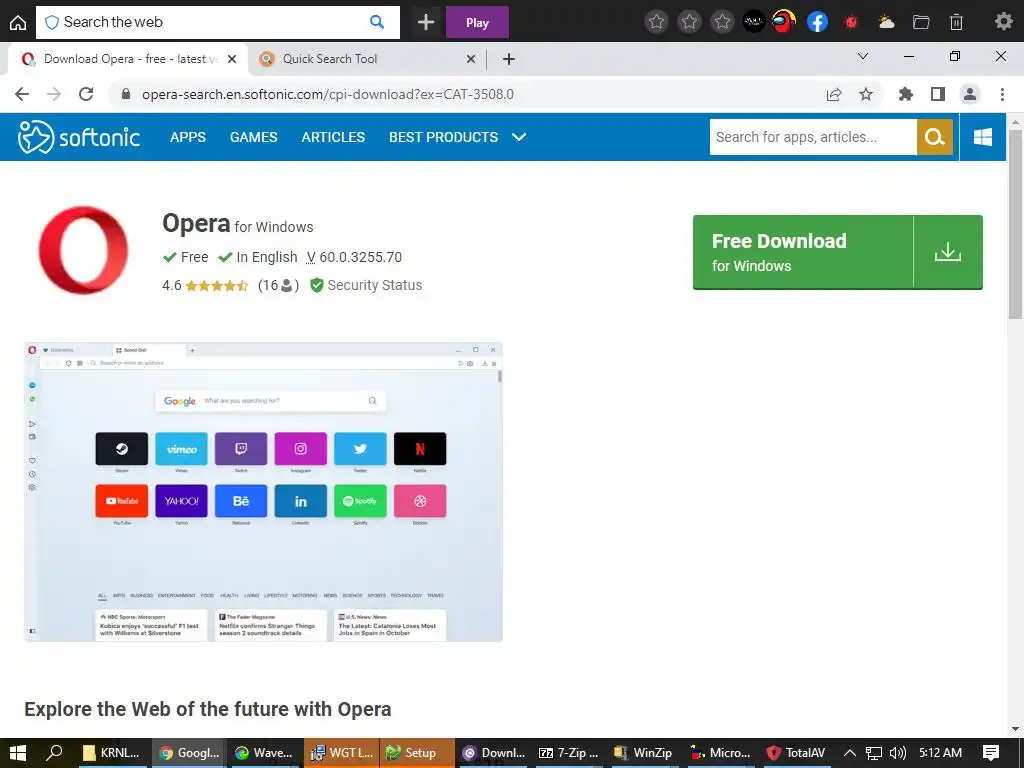This screenshot has height=768, width=1024.
Task: Click the Security Status link
Action: click(x=374, y=285)
